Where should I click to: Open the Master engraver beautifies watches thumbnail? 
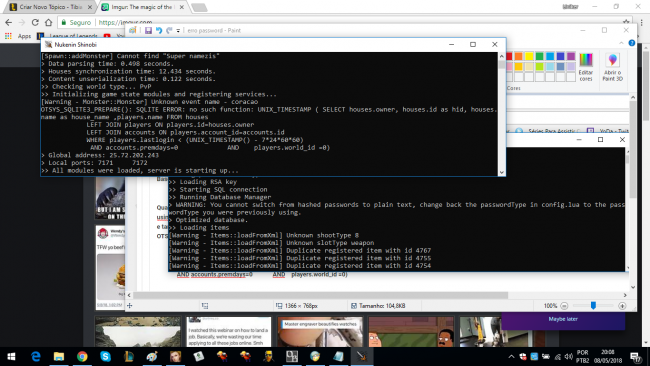click(x=320, y=332)
